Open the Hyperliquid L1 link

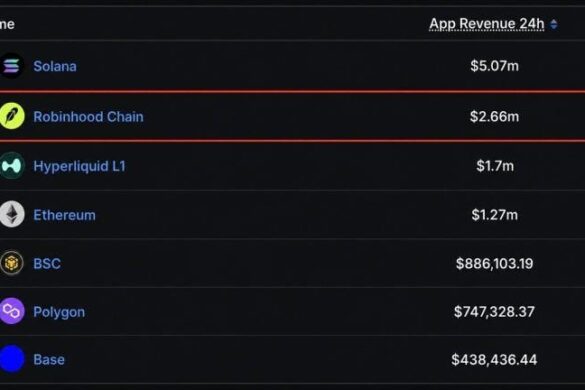[x=79, y=166]
